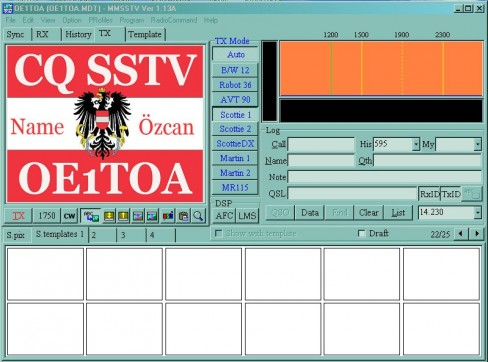
Task: Click the Clear log button
Action: pyautogui.click(x=368, y=213)
